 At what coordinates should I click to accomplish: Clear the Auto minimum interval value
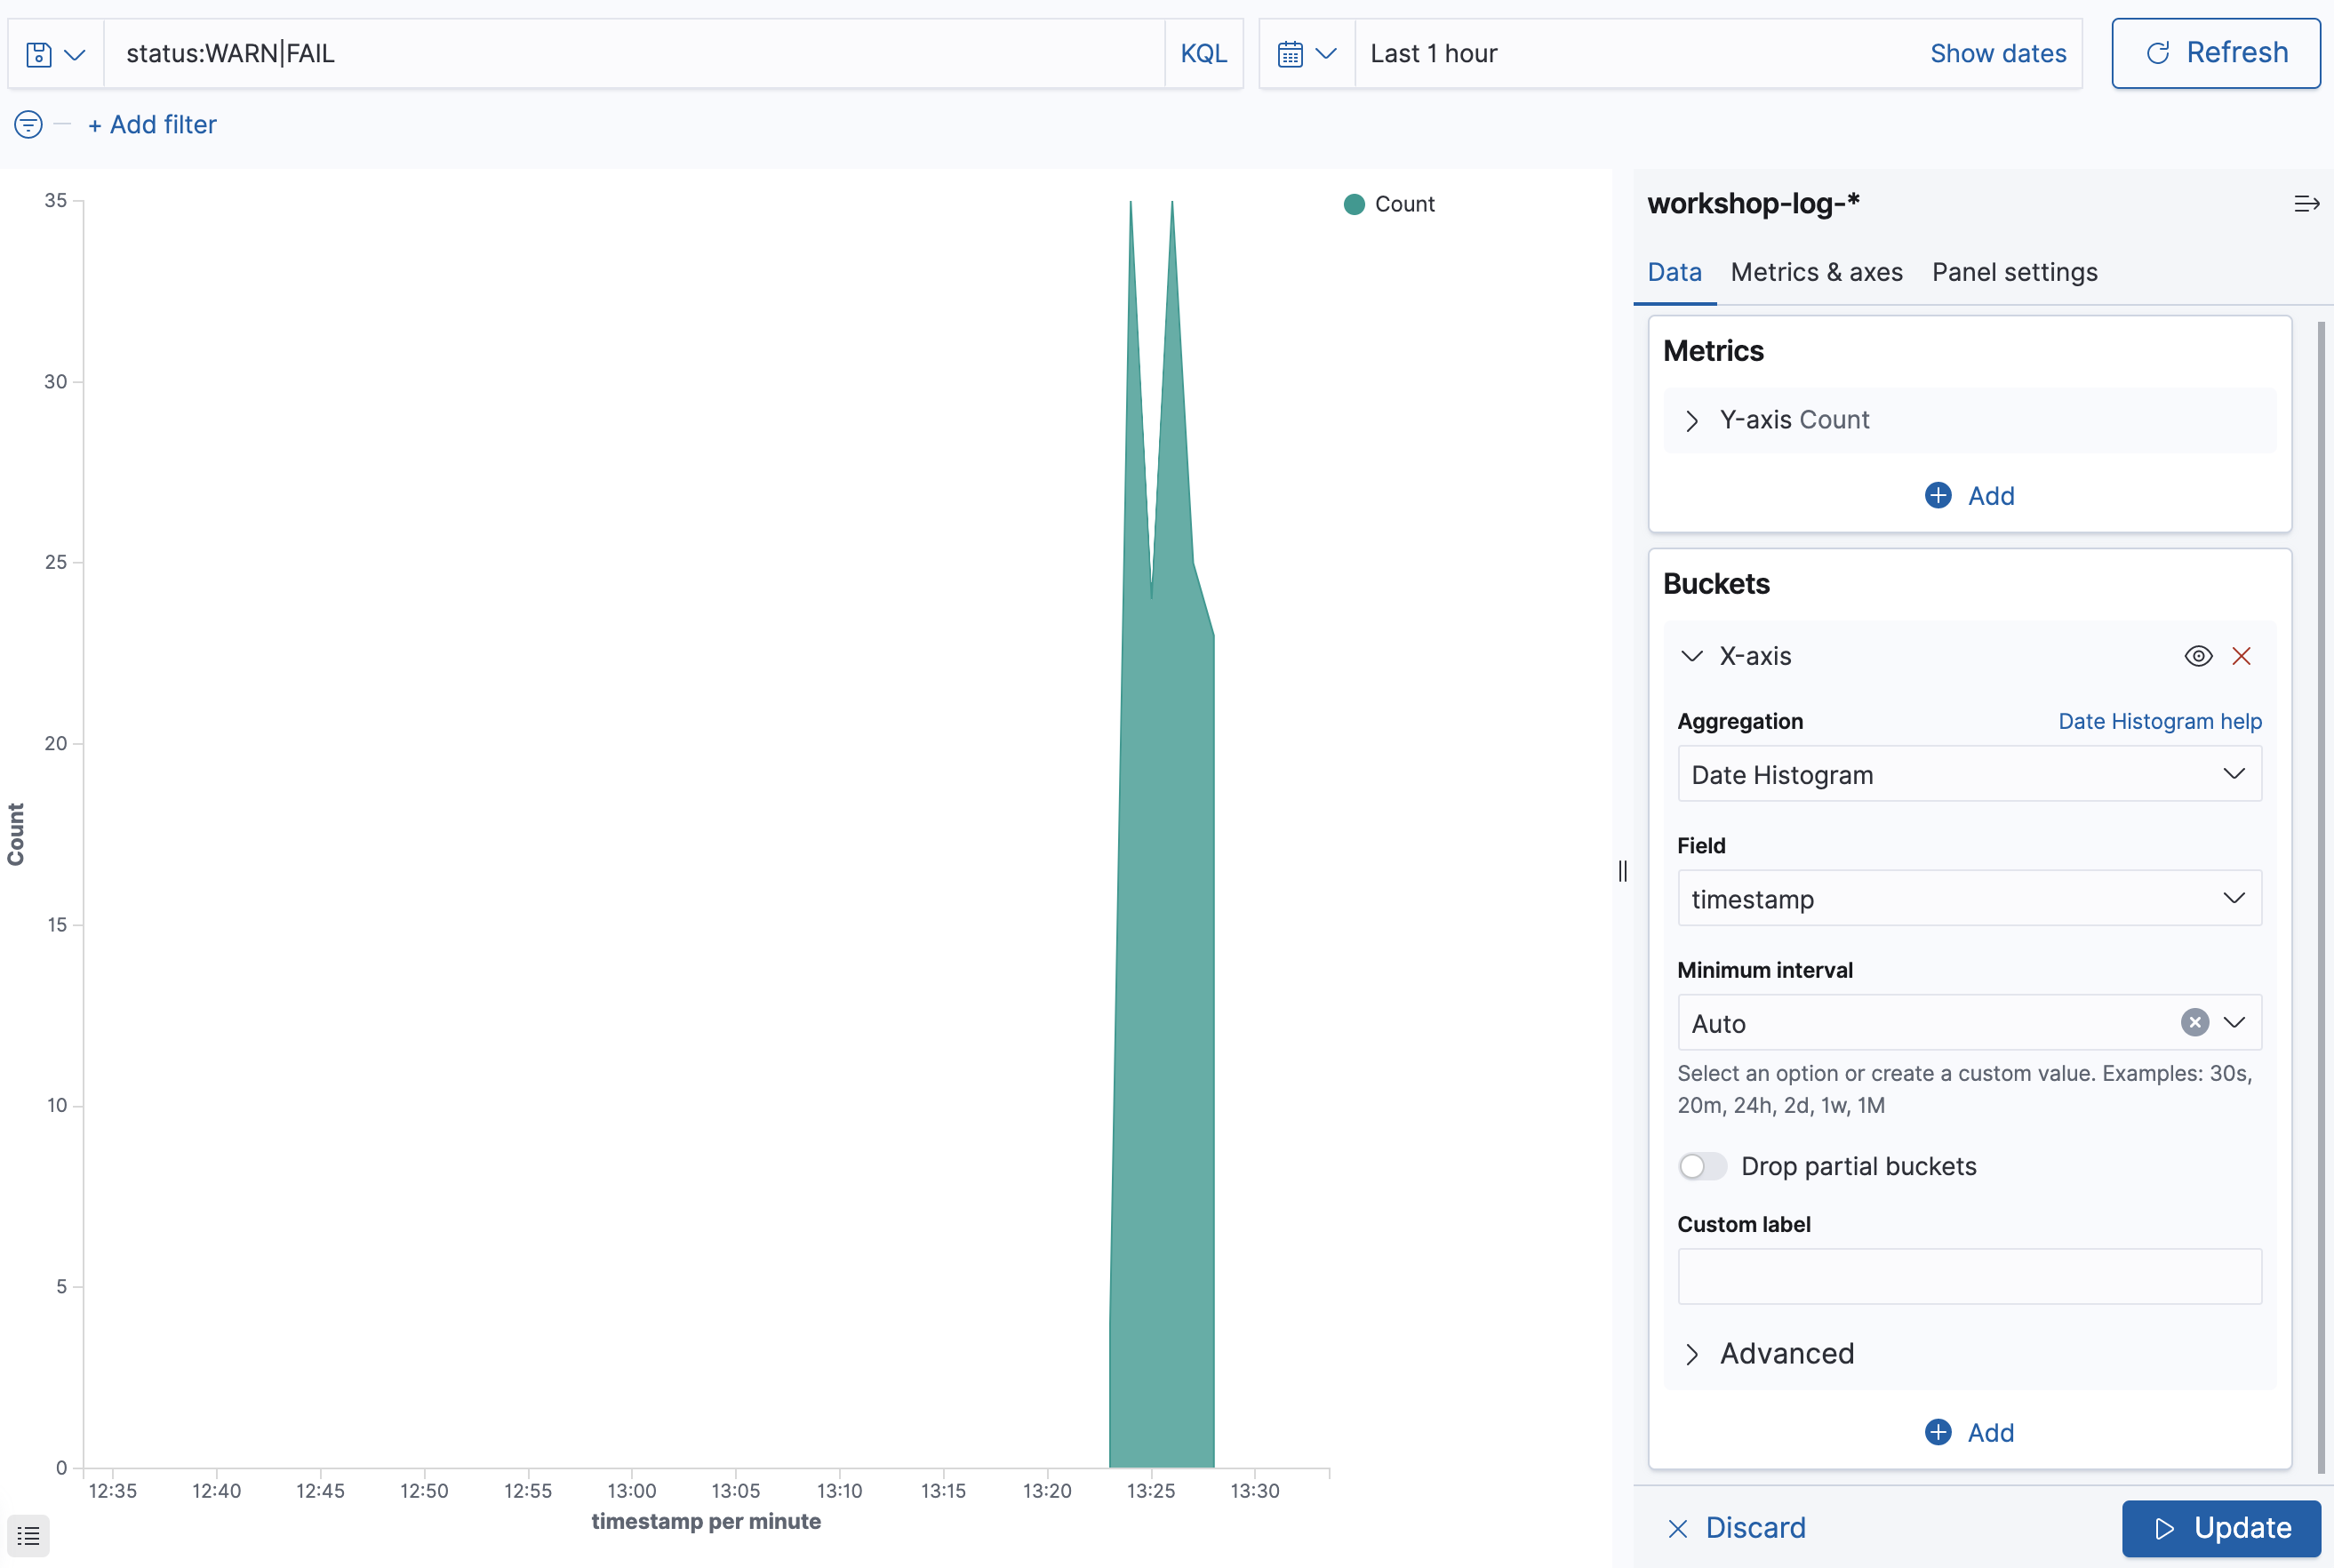2194,1022
